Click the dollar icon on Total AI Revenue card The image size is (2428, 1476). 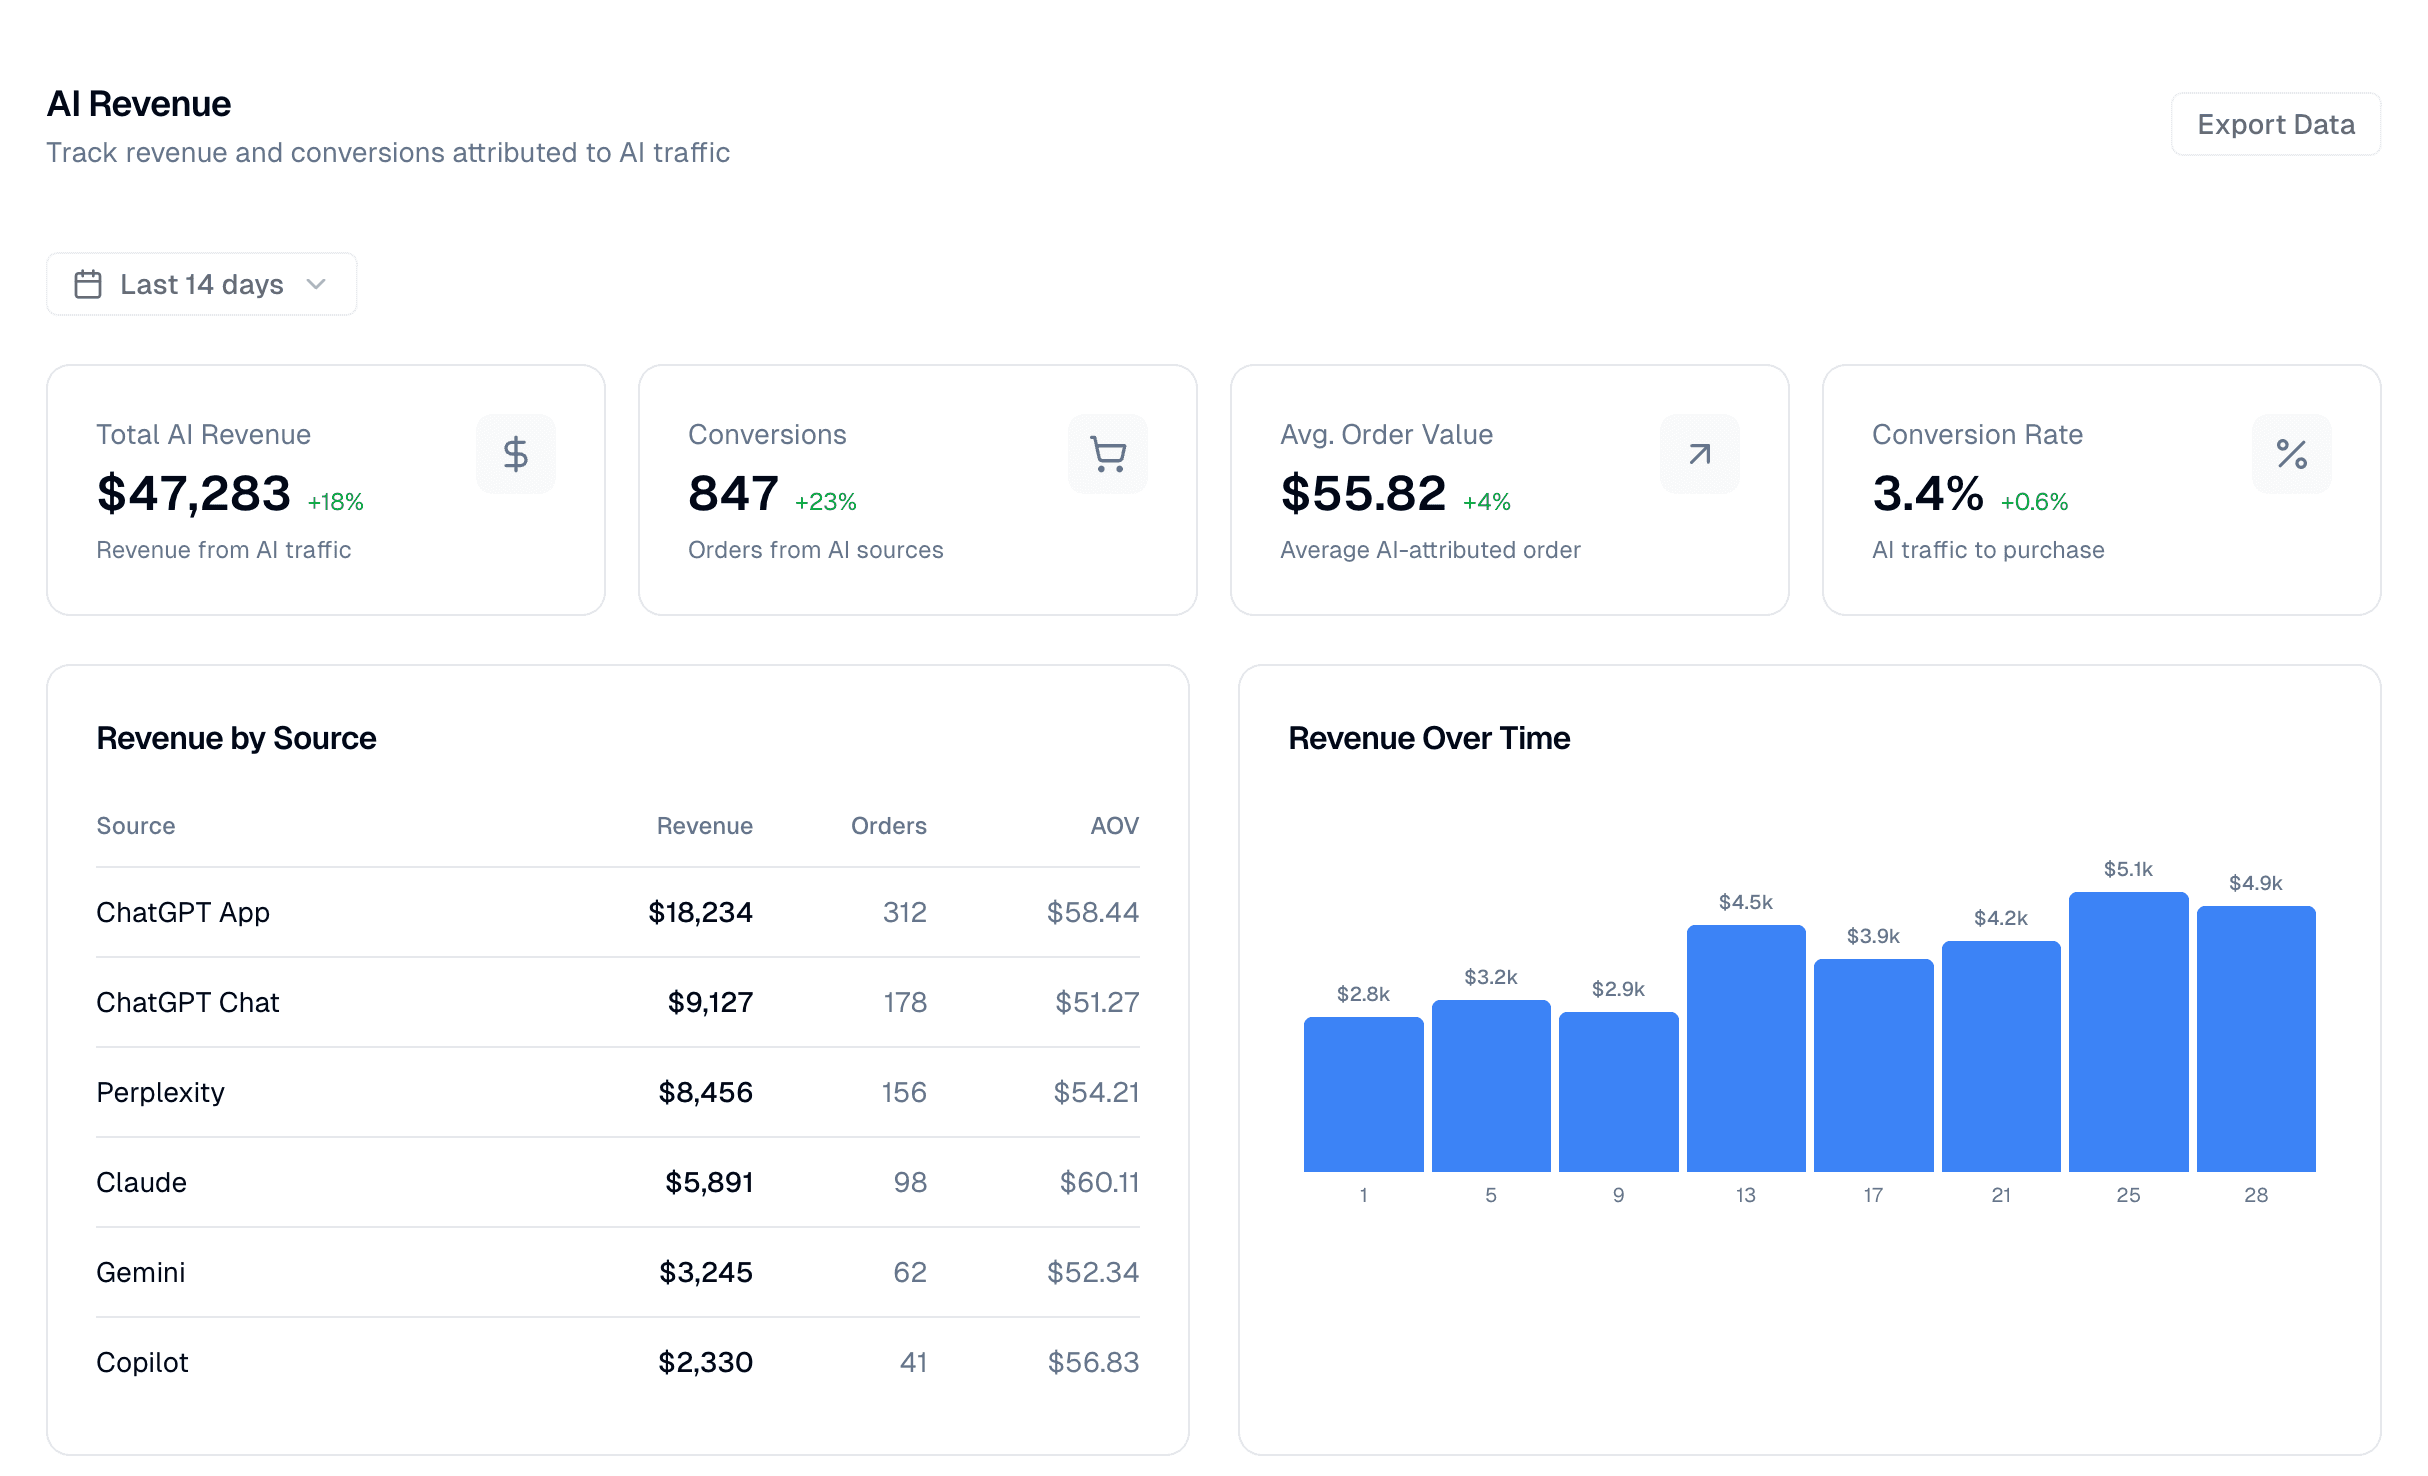tap(516, 454)
